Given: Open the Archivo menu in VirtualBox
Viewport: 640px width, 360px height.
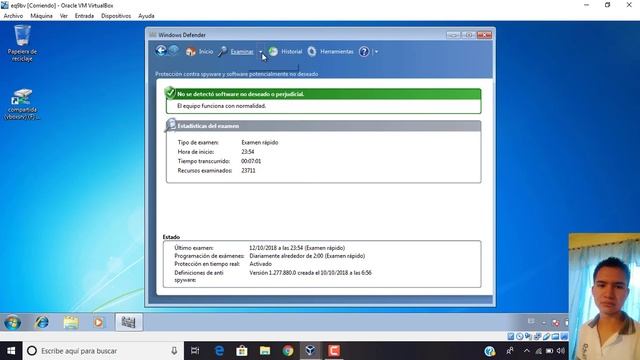Looking at the screenshot, I should (13, 16).
